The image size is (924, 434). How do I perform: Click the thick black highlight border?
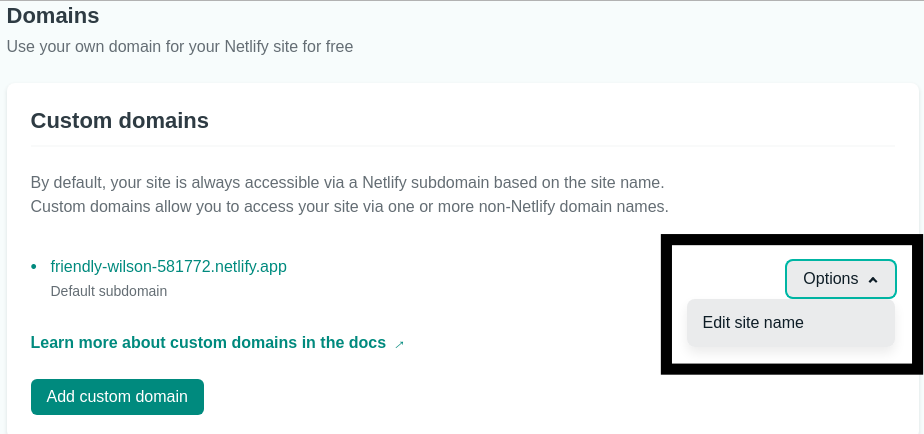point(666,300)
